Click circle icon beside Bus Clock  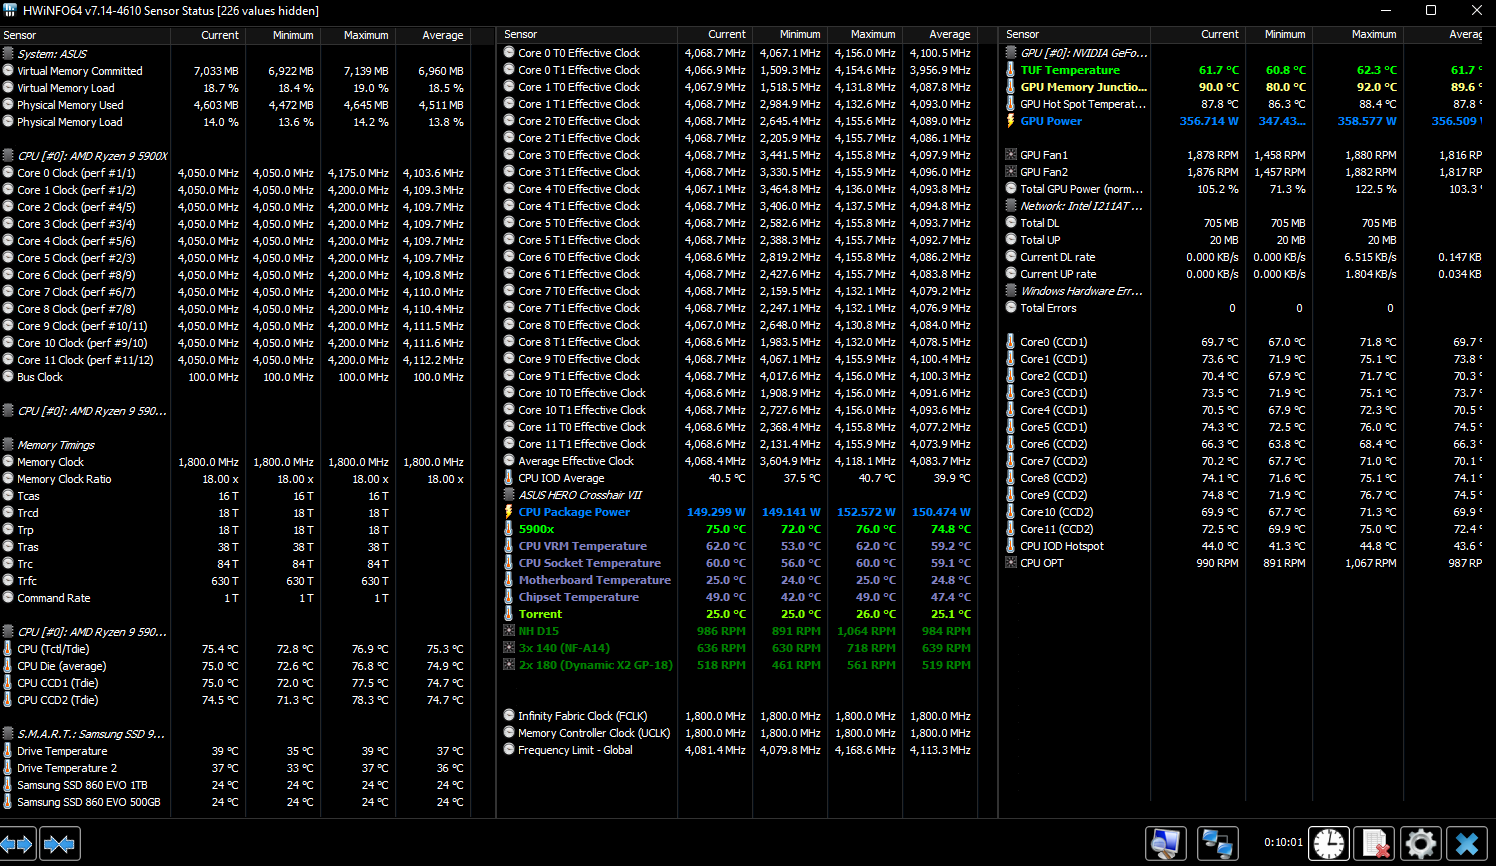[x=8, y=377]
